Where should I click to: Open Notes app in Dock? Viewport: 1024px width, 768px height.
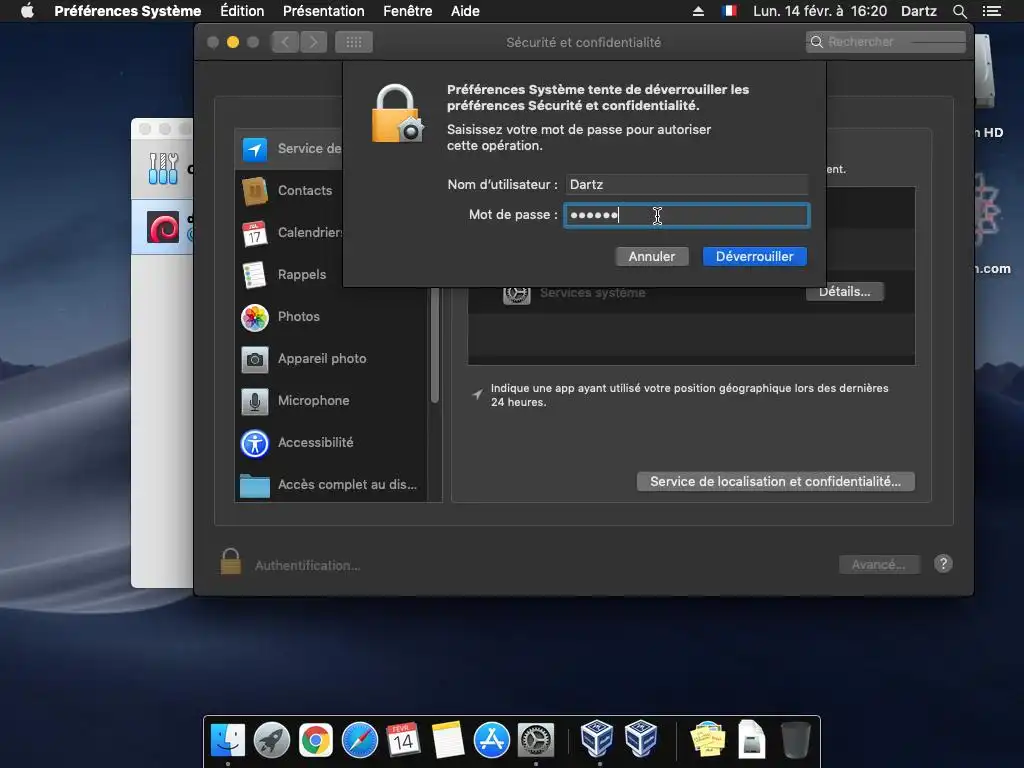[x=447, y=740]
